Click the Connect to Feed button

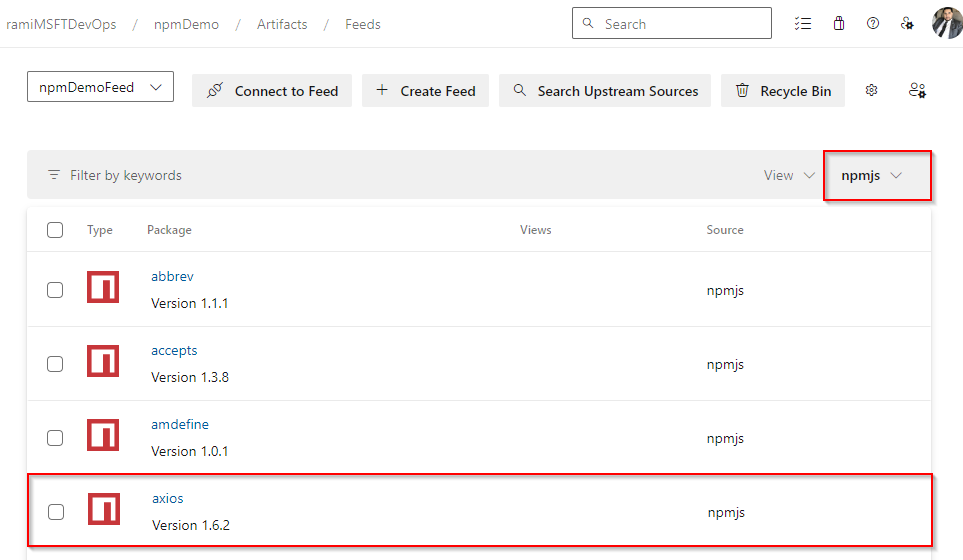click(272, 91)
